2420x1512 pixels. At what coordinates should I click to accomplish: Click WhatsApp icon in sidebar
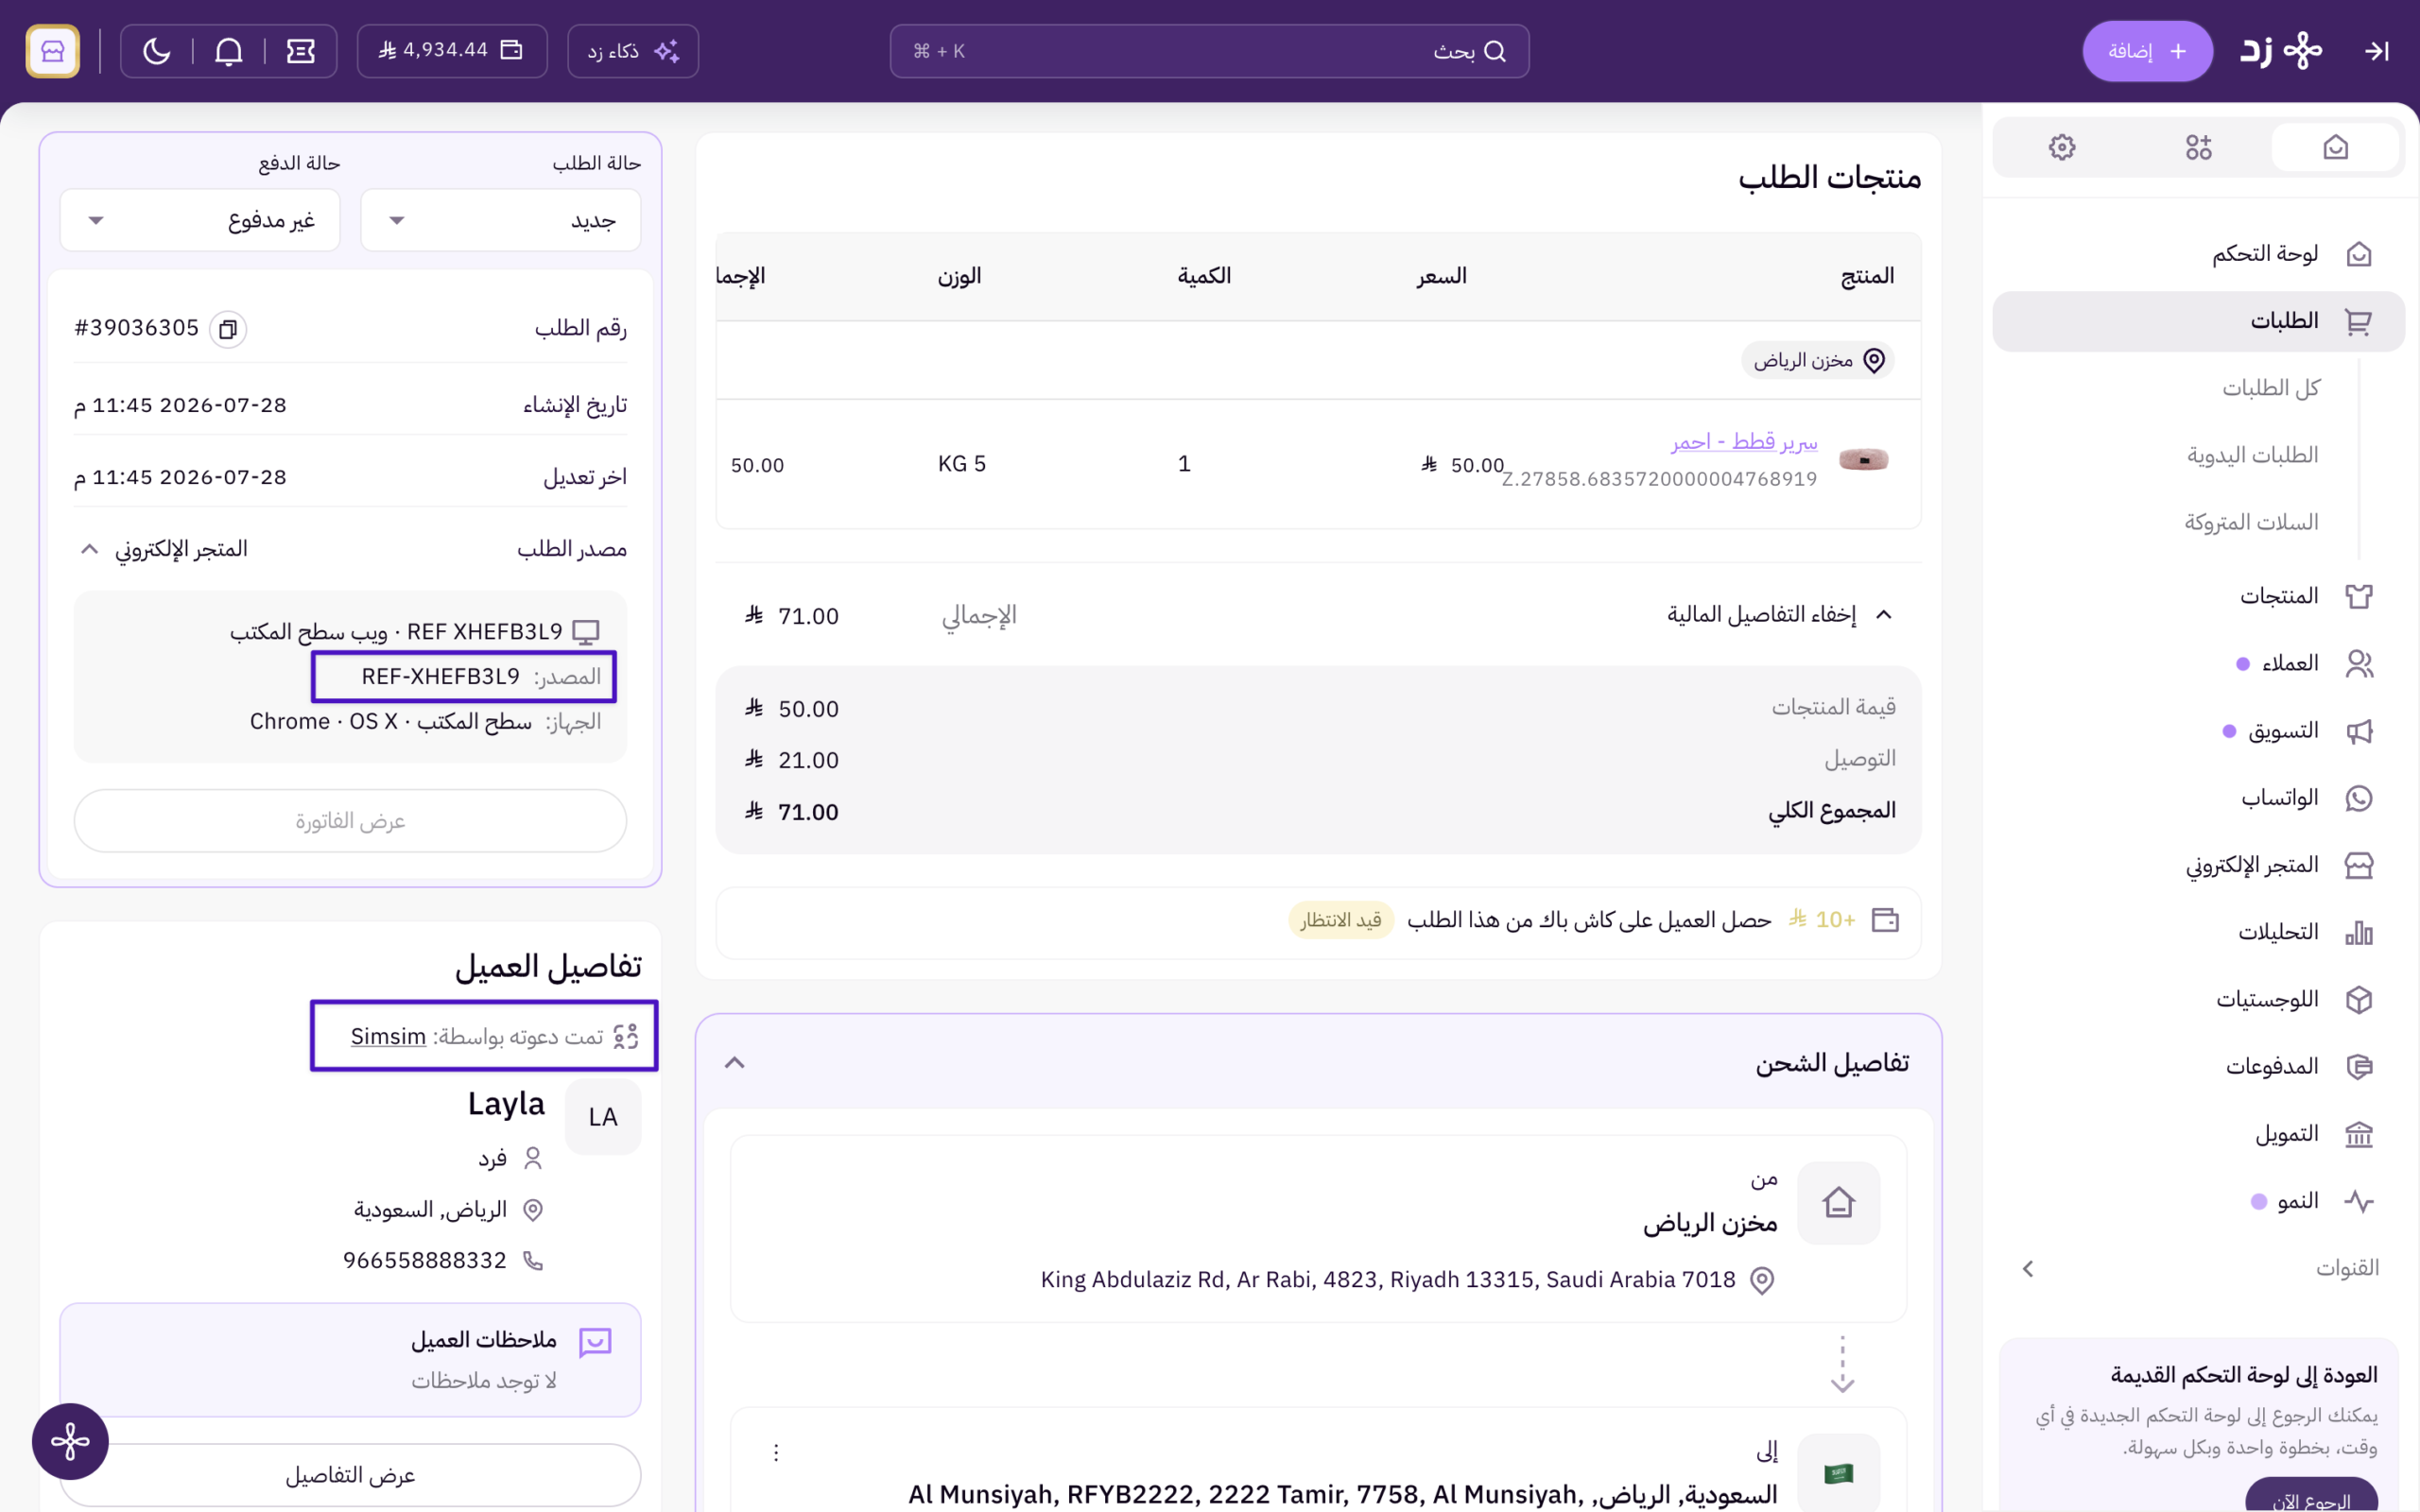pos(2359,798)
